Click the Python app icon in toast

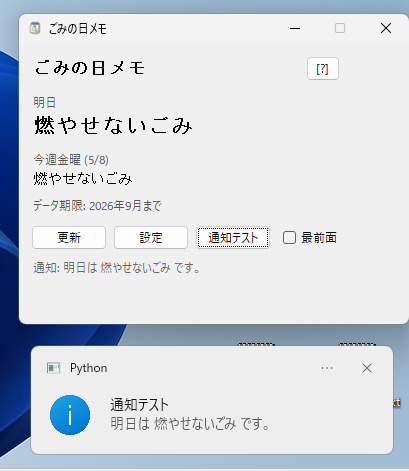tap(53, 368)
